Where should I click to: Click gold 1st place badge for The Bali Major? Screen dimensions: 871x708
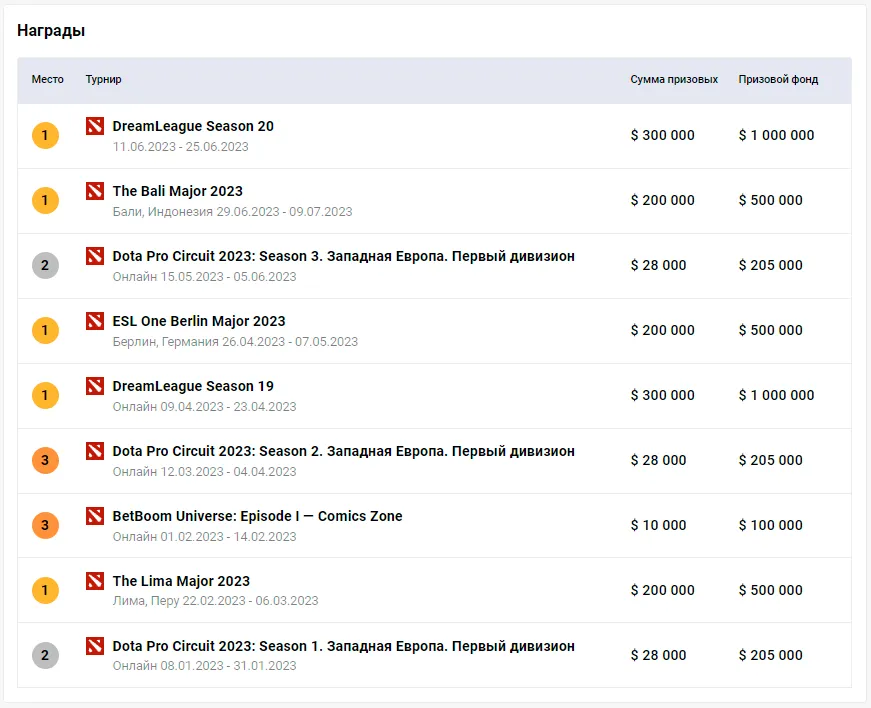pos(46,200)
